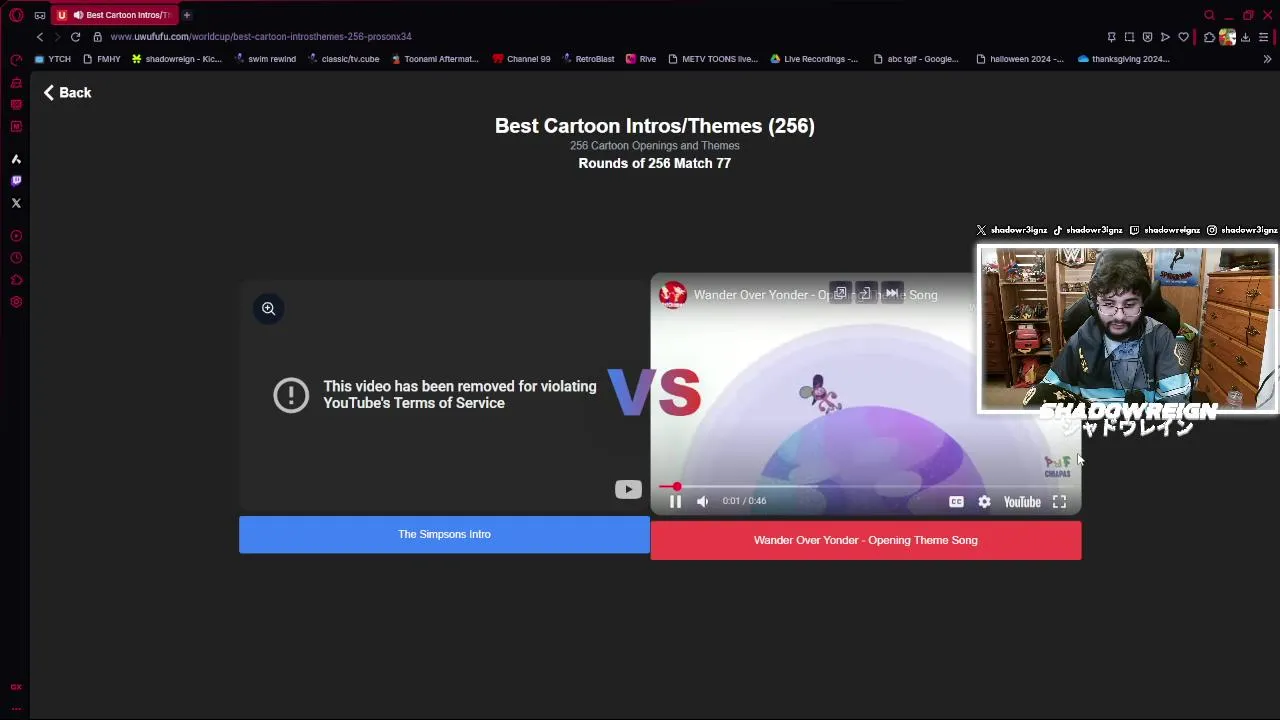Click the 'Rounds of 256 Match 77' text

click(x=654, y=163)
